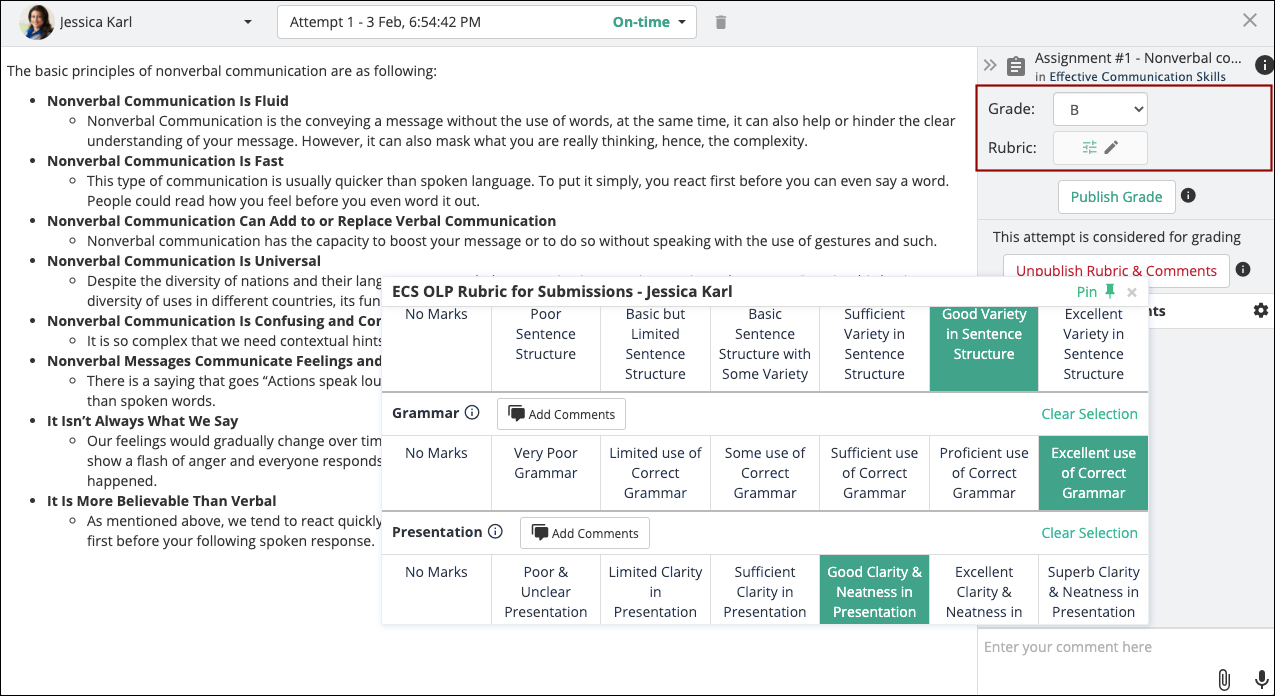This screenshot has height=696, width=1275.
Task: Click the Publish Grade button
Action: point(1116,197)
